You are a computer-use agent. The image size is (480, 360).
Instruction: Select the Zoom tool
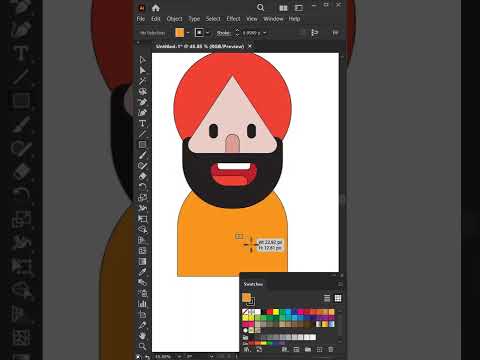coord(142,346)
